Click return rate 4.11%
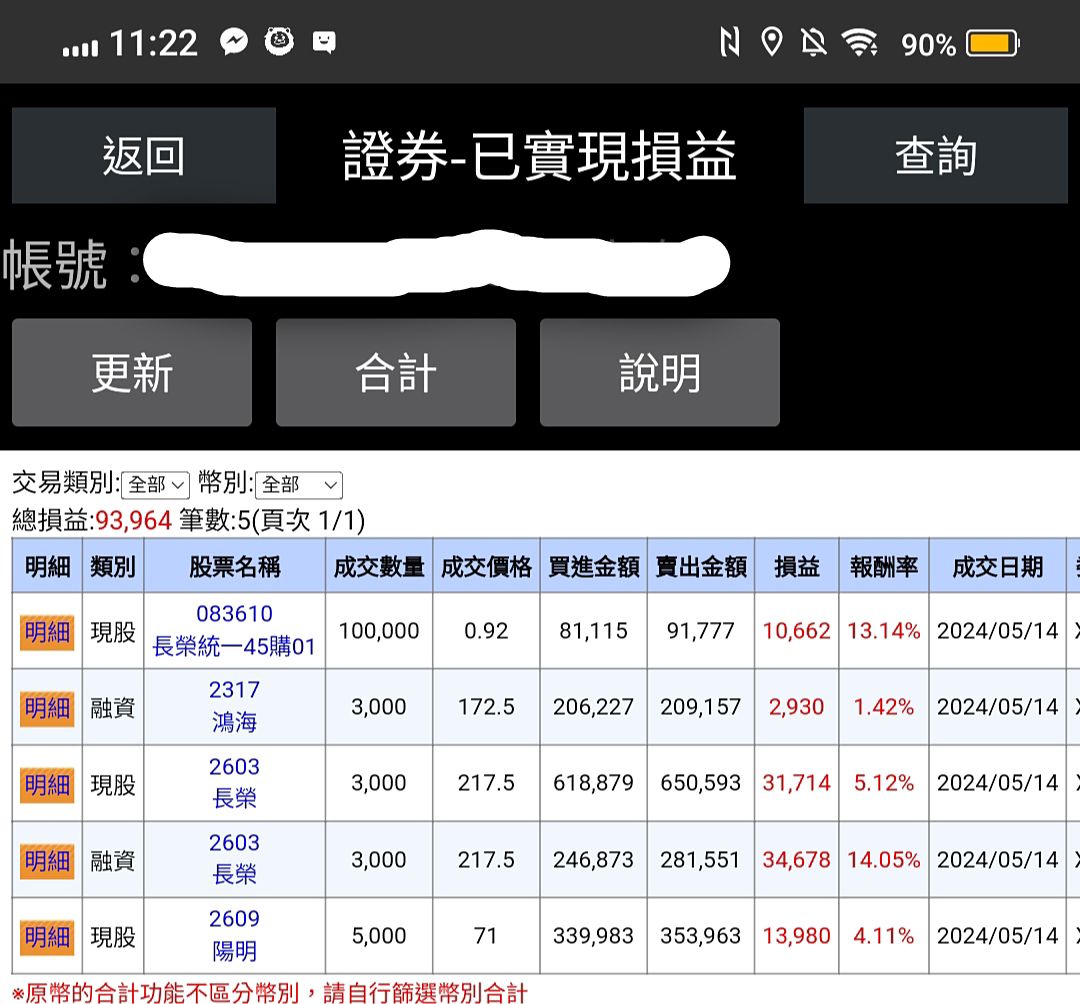 pyautogui.click(x=884, y=936)
